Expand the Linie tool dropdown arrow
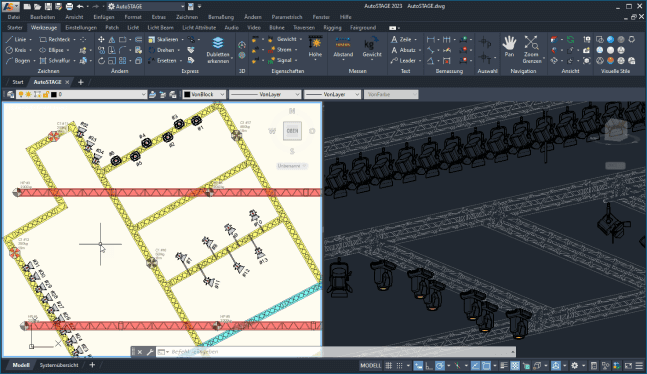Viewport: 647px width, 374px height. (31, 40)
